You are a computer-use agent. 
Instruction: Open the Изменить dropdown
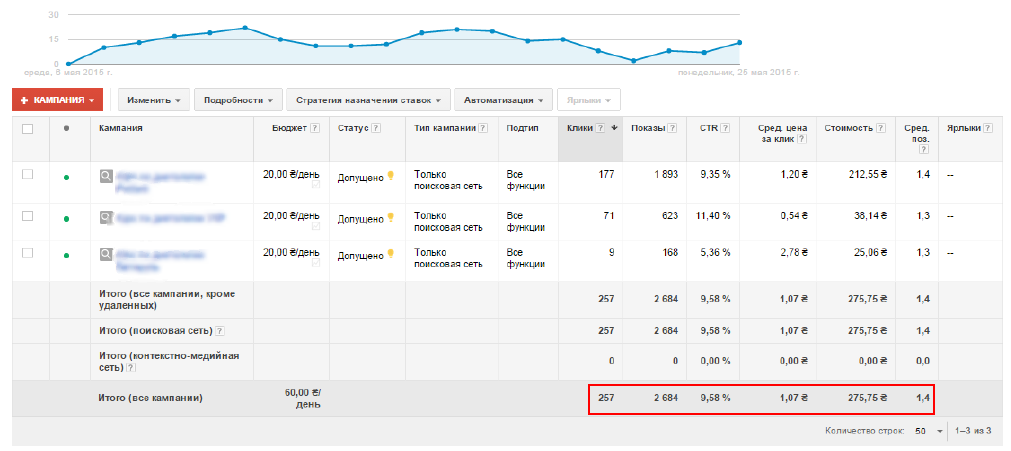point(153,100)
